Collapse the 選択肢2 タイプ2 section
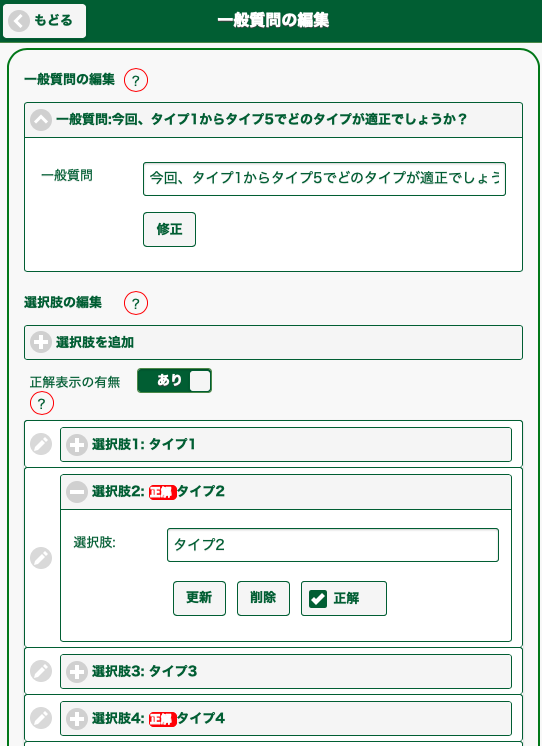This screenshot has height=746, width=542. click(x=286, y=492)
